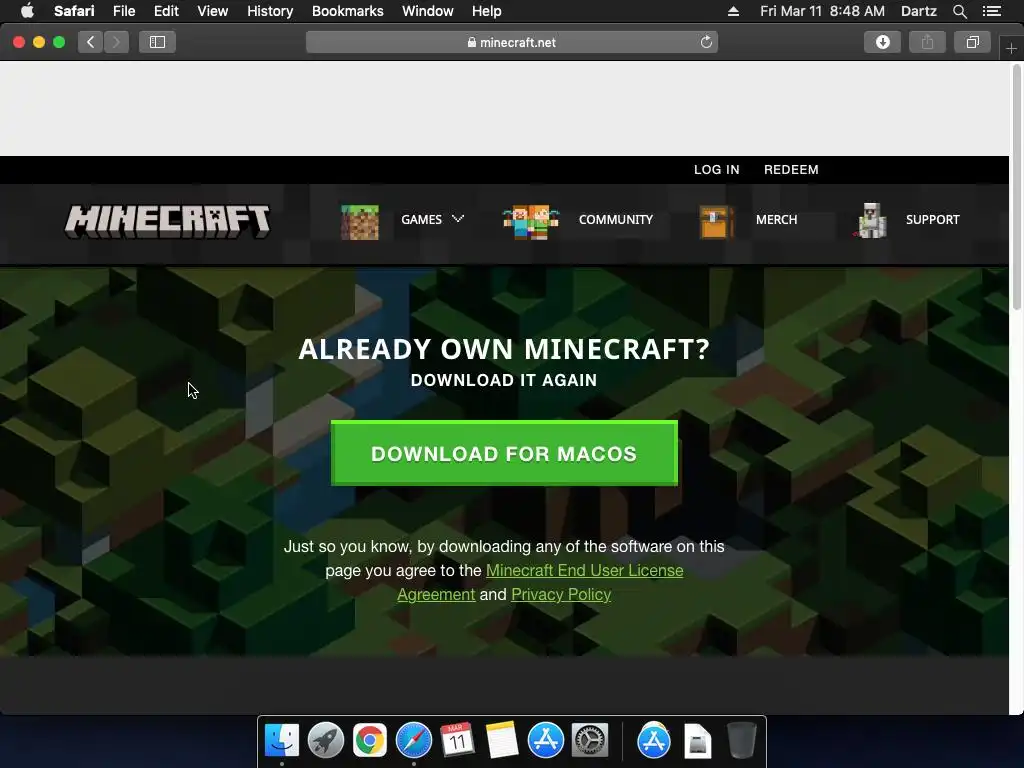Click the eject icon in menu bar
The height and width of the screenshot is (768, 1024).
point(733,11)
